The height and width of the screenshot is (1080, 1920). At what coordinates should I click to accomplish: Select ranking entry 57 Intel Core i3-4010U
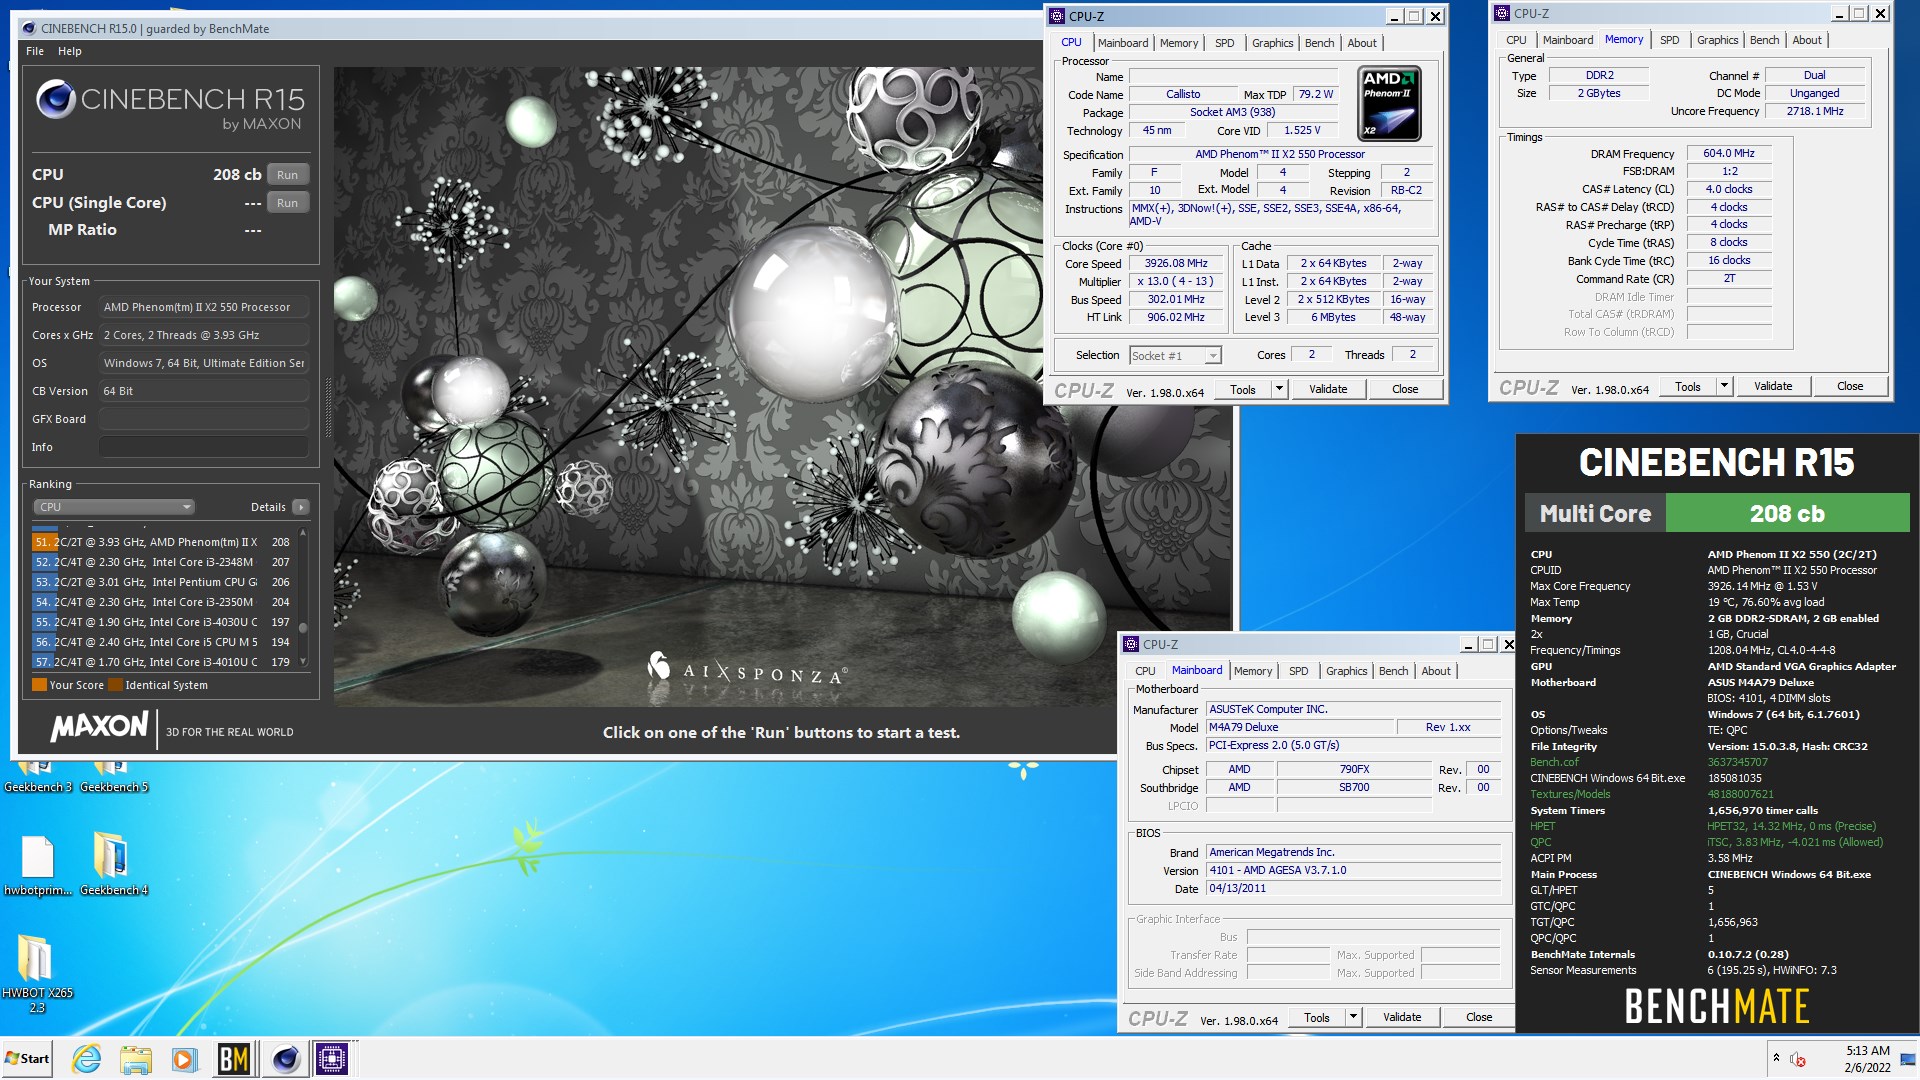pyautogui.click(x=162, y=662)
